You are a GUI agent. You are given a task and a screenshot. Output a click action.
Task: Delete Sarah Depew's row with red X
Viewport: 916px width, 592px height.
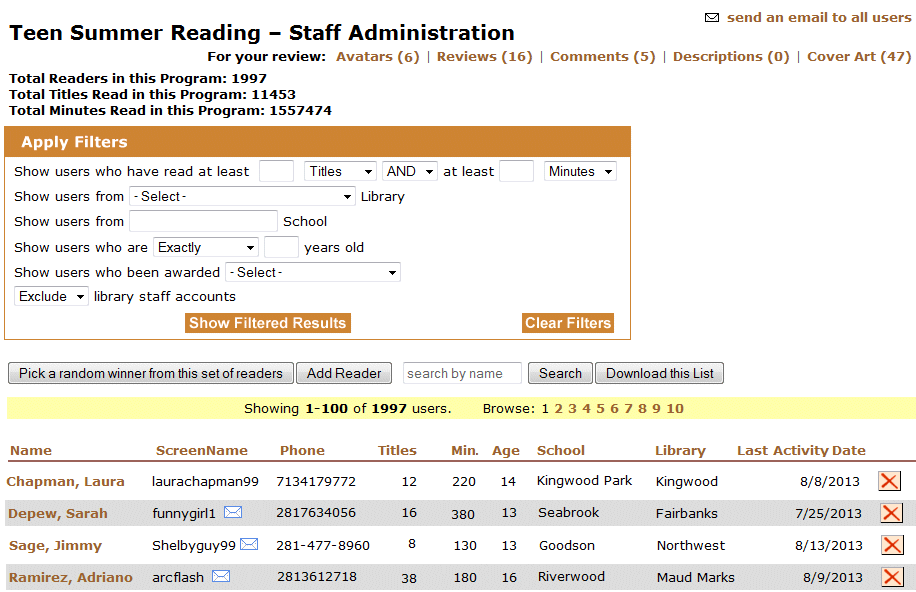[889, 513]
